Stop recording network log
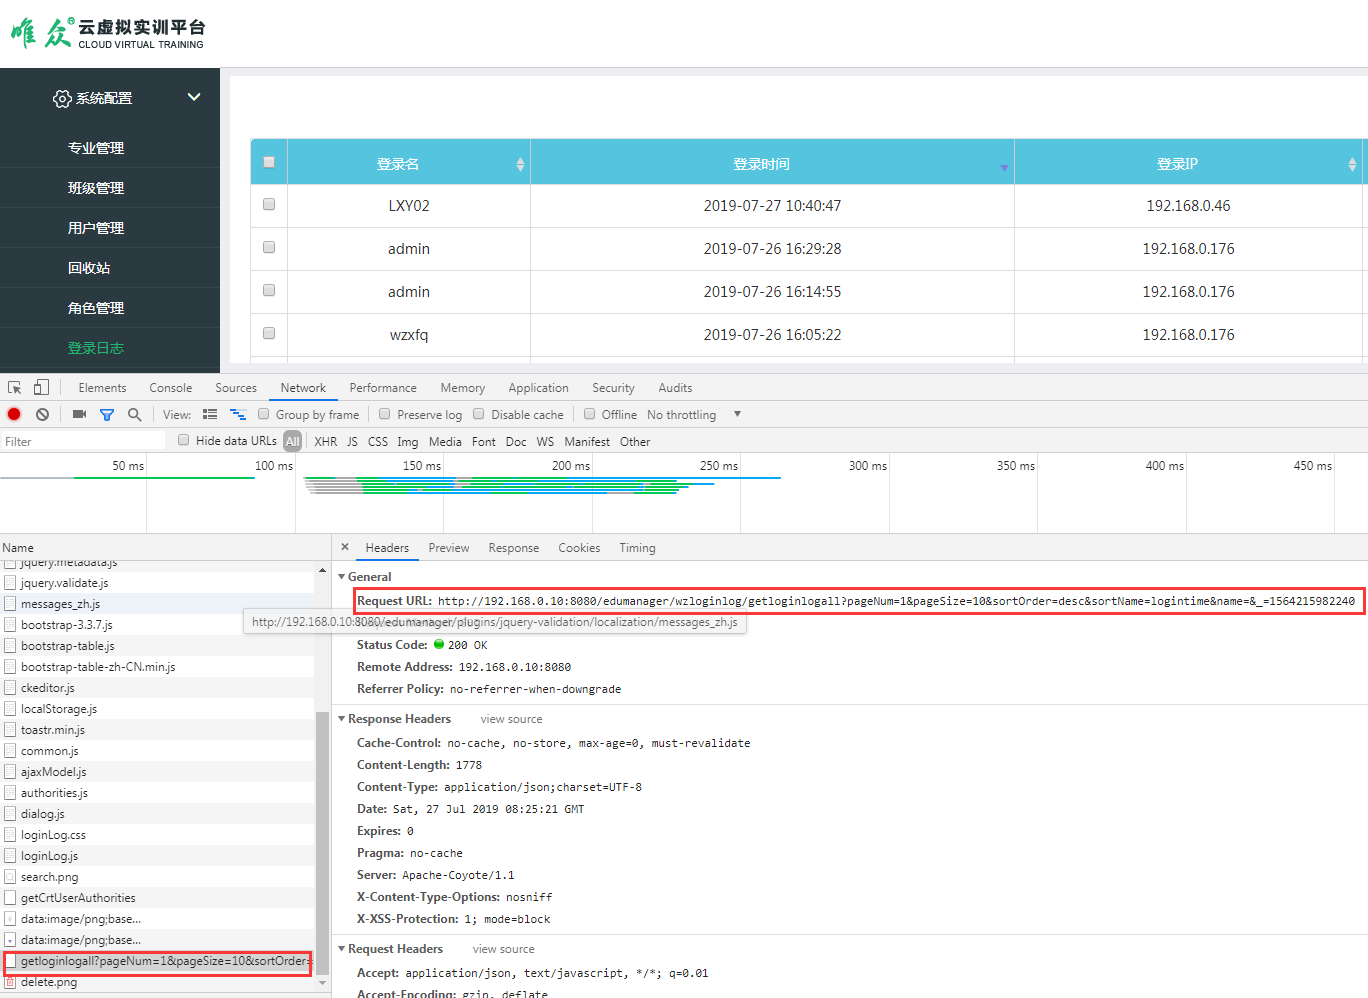 [14, 415]
